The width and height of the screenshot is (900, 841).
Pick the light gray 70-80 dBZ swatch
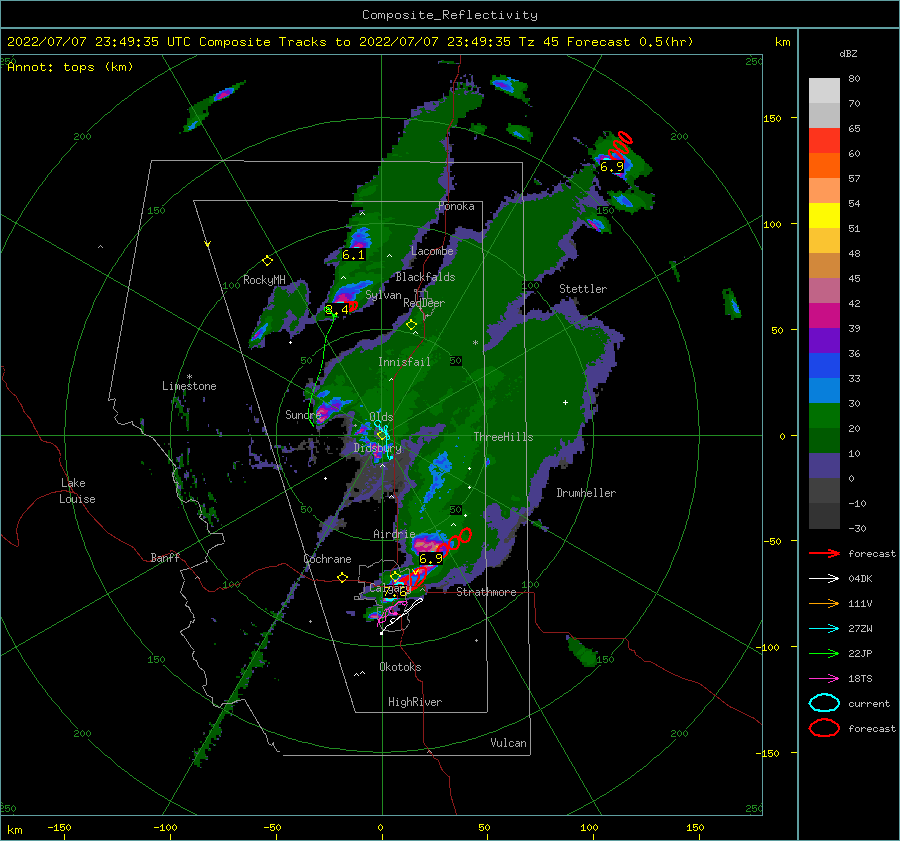(824, 91)
